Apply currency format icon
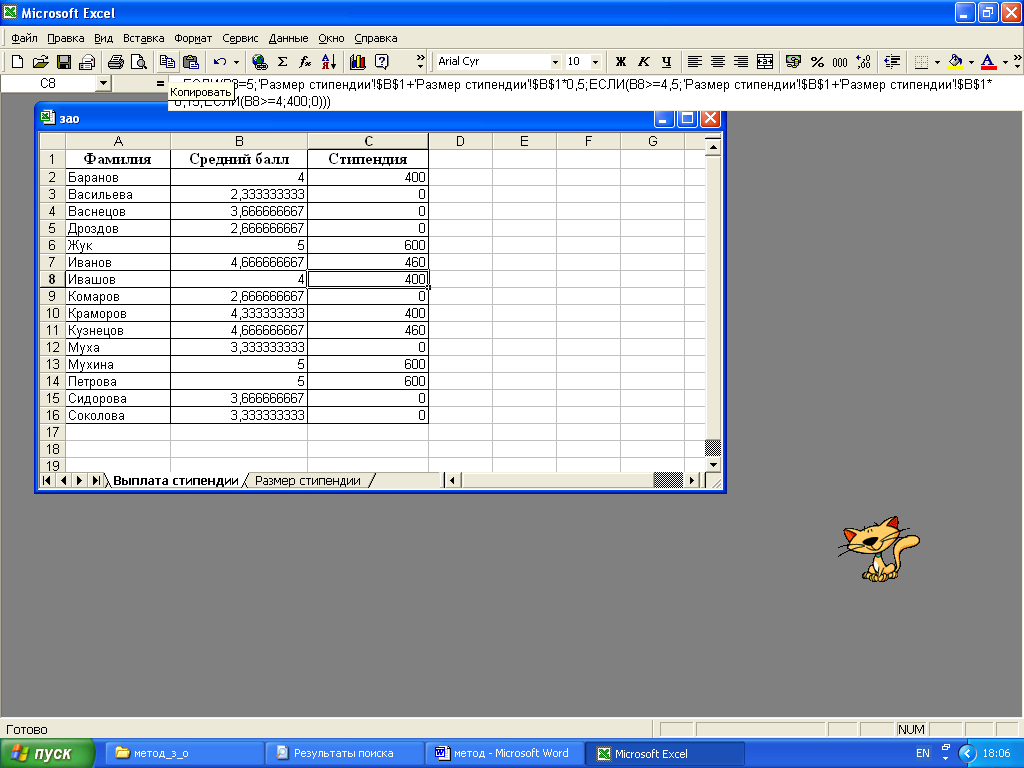Image resolution: width=1024 pixels, height=768 pixels. [793, 61]
